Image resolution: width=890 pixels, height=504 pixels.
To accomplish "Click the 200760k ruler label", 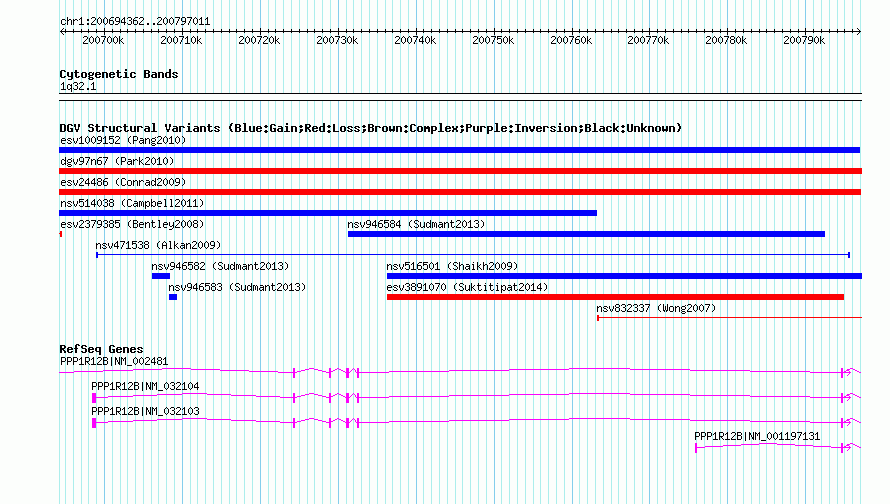I will point(571,40).
